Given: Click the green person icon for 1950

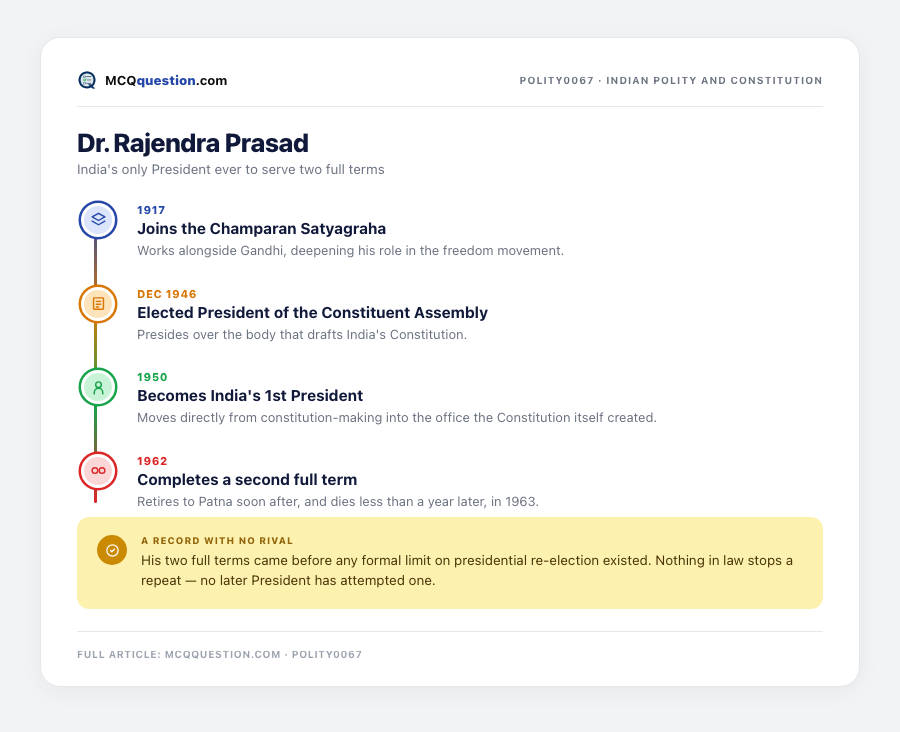Looking at the screenshot, I should (98, 387).
